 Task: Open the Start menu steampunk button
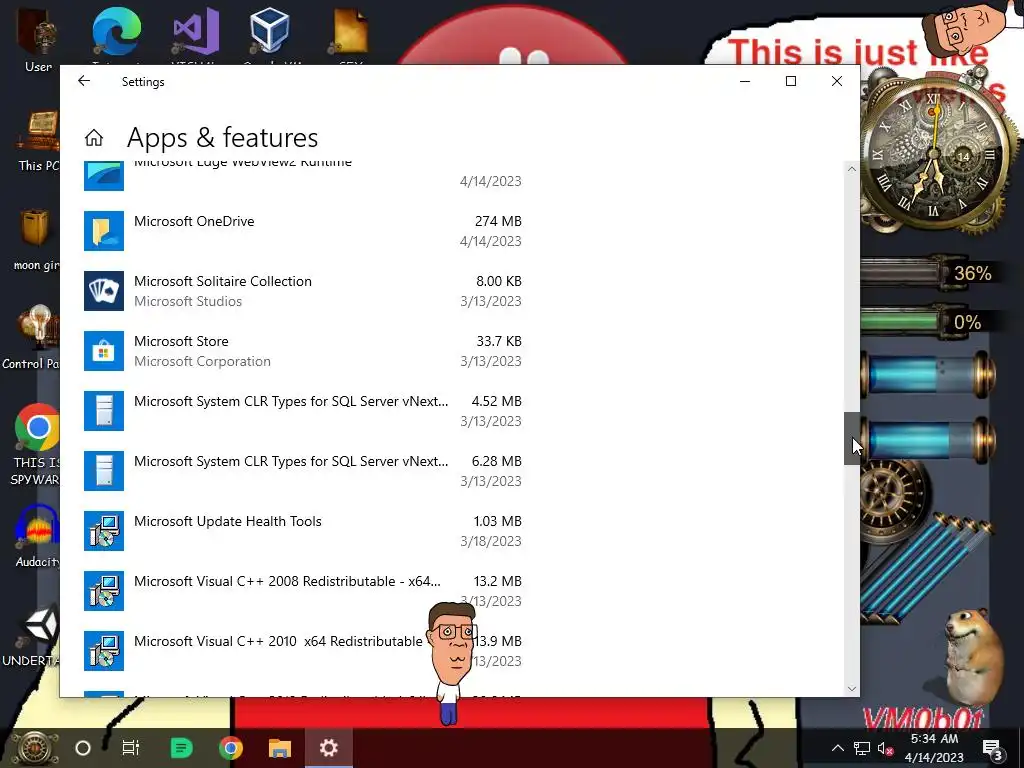coord(34,748)
